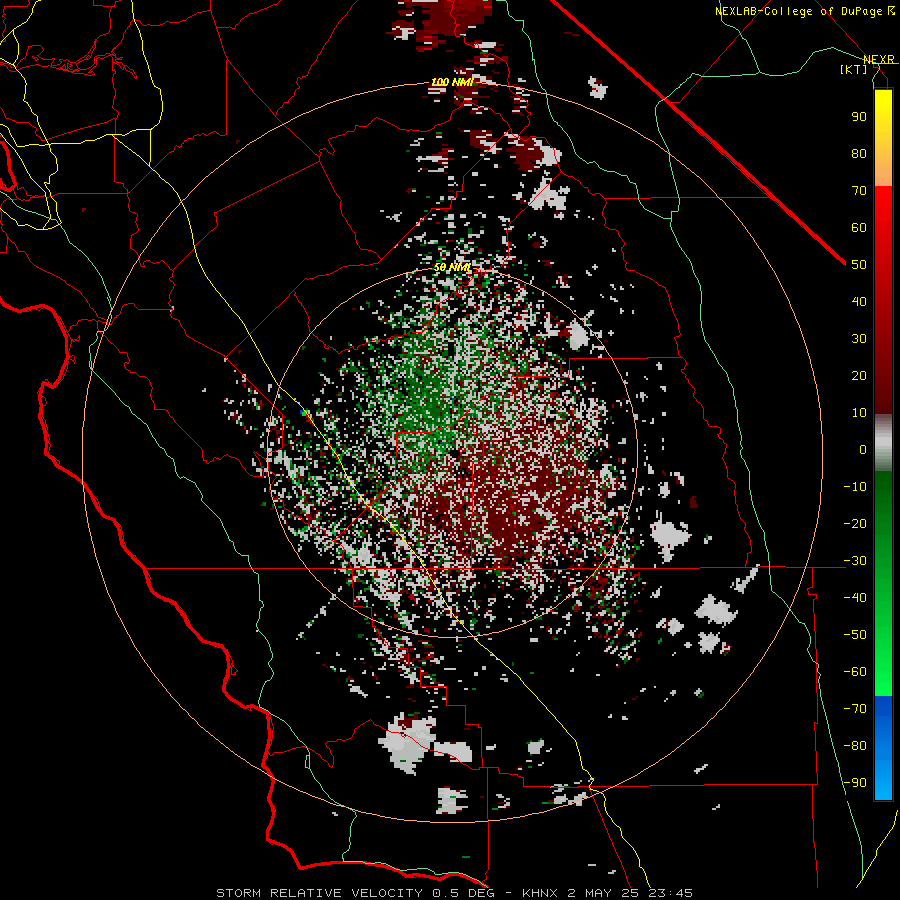Click the Storm Relative Velocity caption text

[454, 893]
